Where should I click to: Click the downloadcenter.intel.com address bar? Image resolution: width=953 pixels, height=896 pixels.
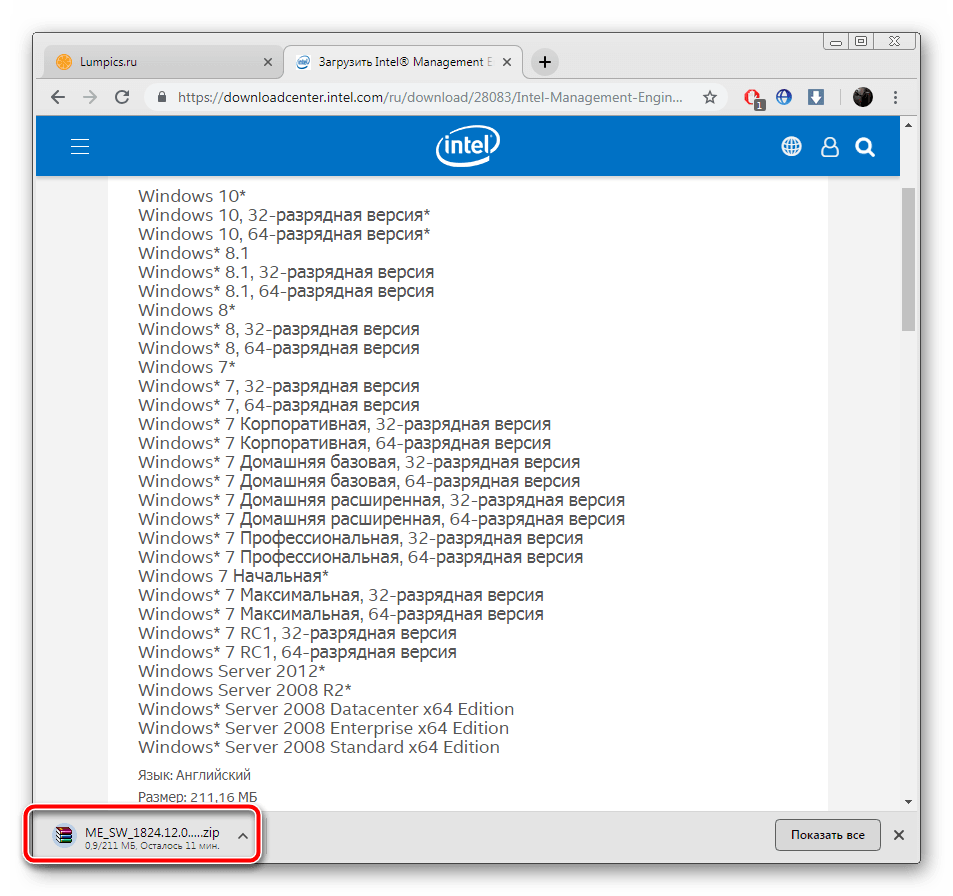430,98
